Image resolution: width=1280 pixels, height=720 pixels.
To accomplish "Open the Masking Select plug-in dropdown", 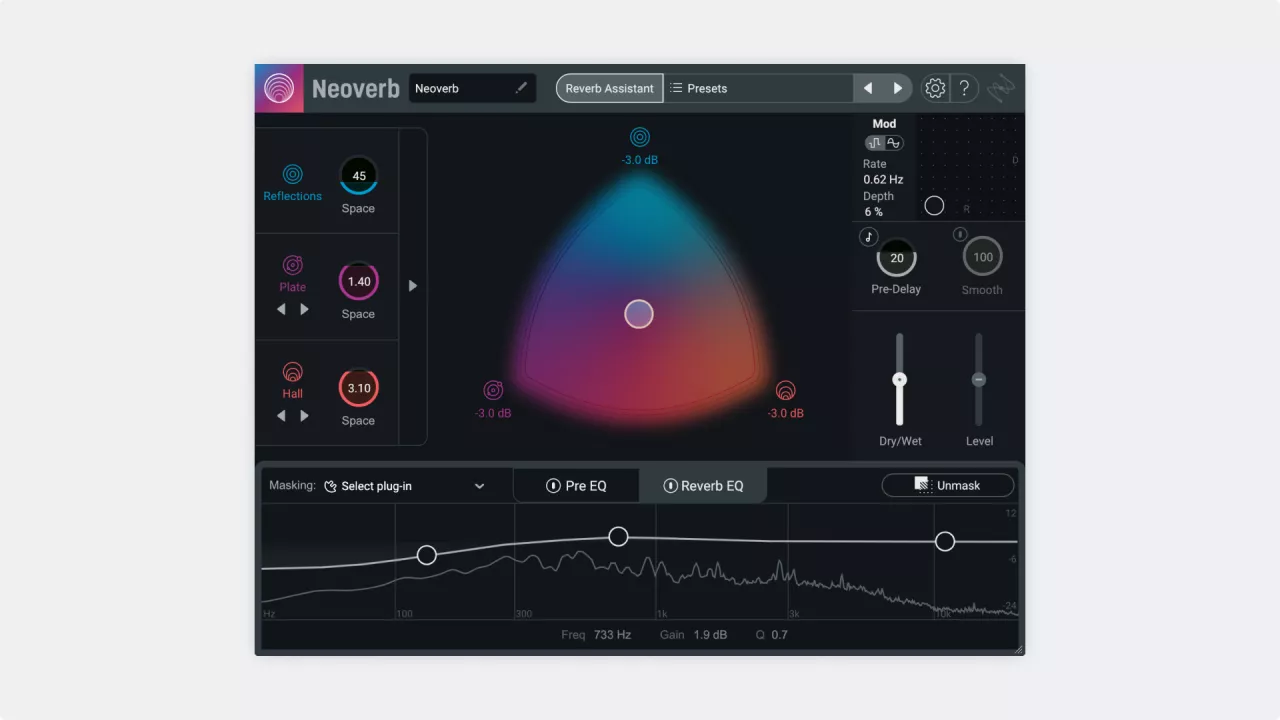I will (405, 486).
